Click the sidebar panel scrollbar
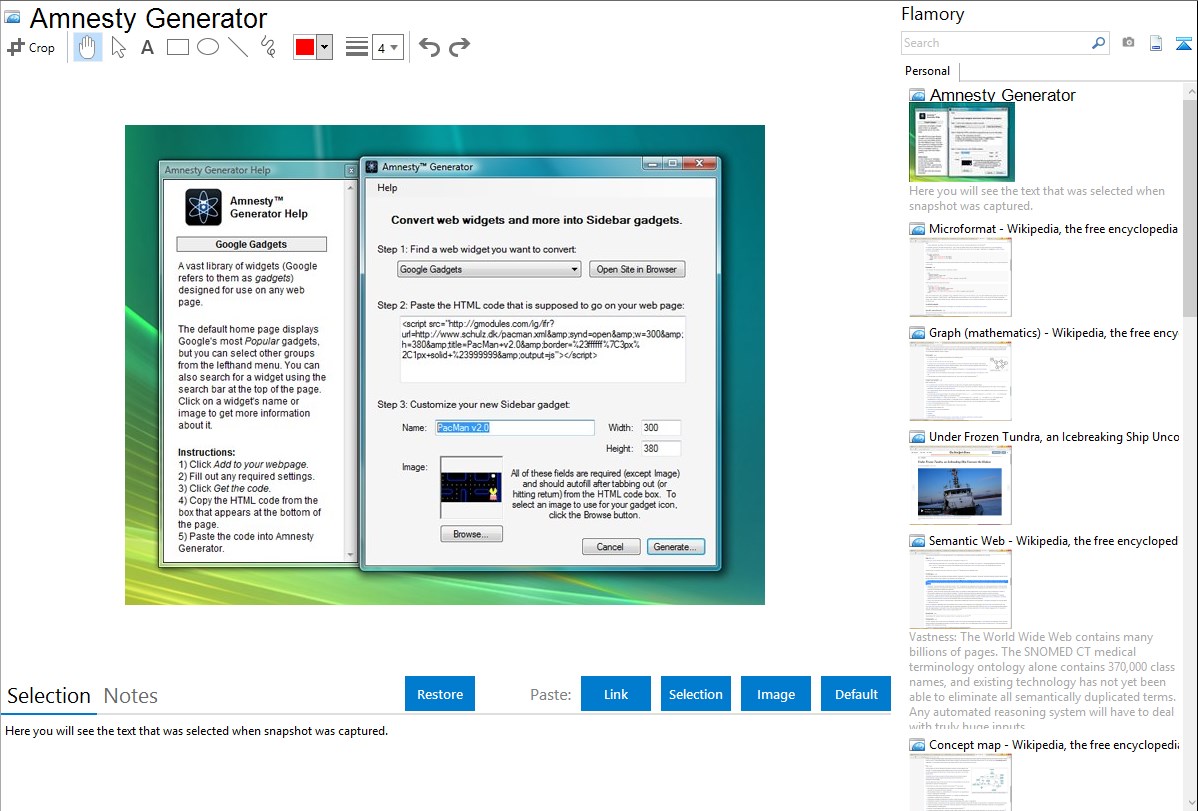Screen dimensions: 1198x811 (1190, 206)
